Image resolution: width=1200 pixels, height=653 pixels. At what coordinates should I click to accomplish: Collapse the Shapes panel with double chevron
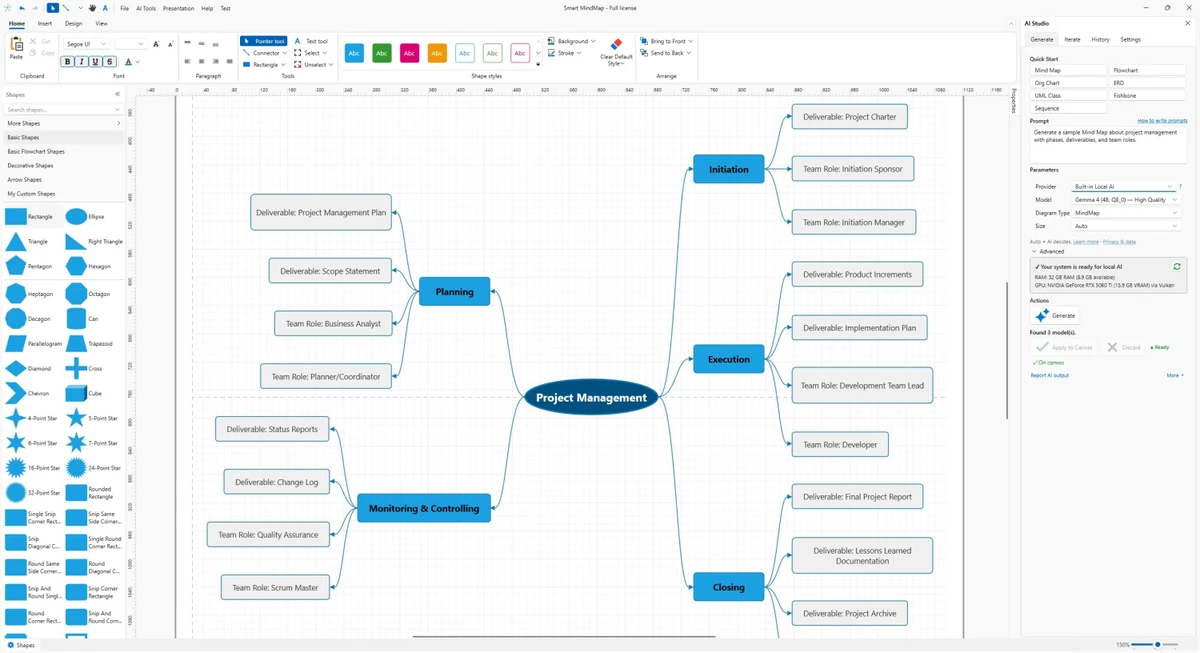pyautogui.click(x=117, y=94)
